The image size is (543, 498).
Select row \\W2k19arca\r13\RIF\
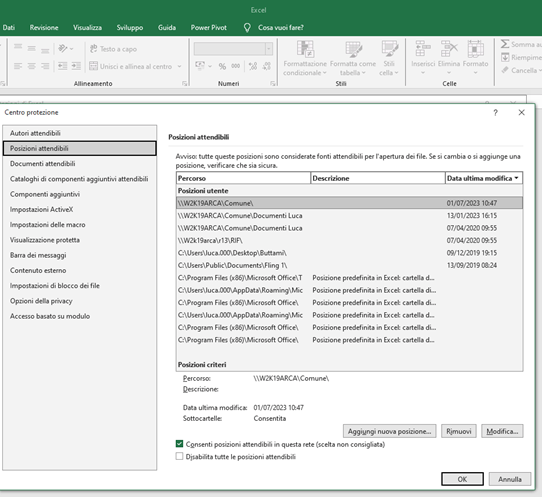pyautogui.click(x=349, y=240)
